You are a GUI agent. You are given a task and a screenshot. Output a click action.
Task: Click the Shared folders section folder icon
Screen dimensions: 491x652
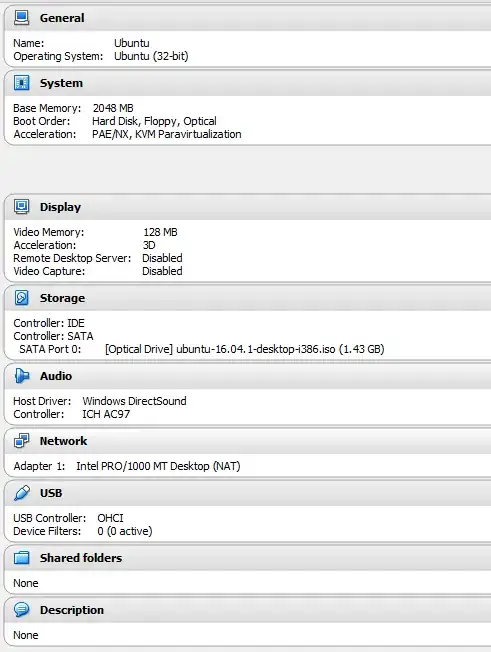point(22,558)
